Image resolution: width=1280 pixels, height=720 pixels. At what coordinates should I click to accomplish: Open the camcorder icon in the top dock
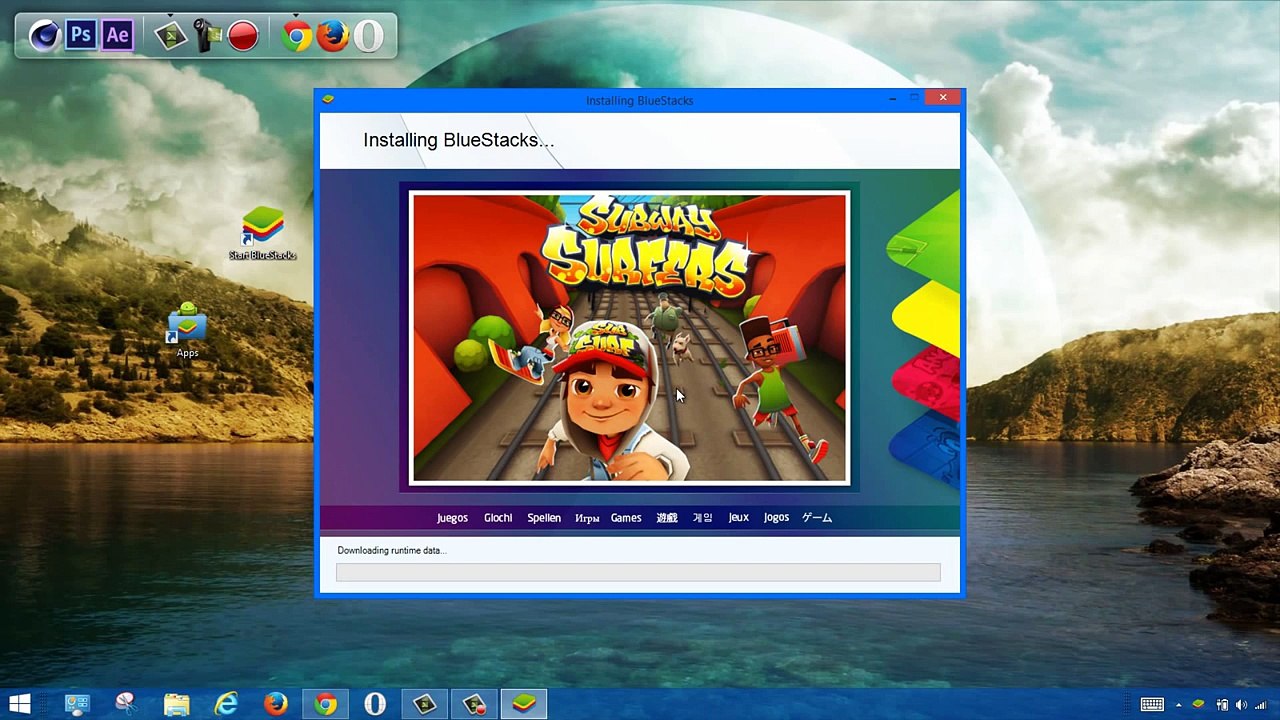(x=207, y=36)
